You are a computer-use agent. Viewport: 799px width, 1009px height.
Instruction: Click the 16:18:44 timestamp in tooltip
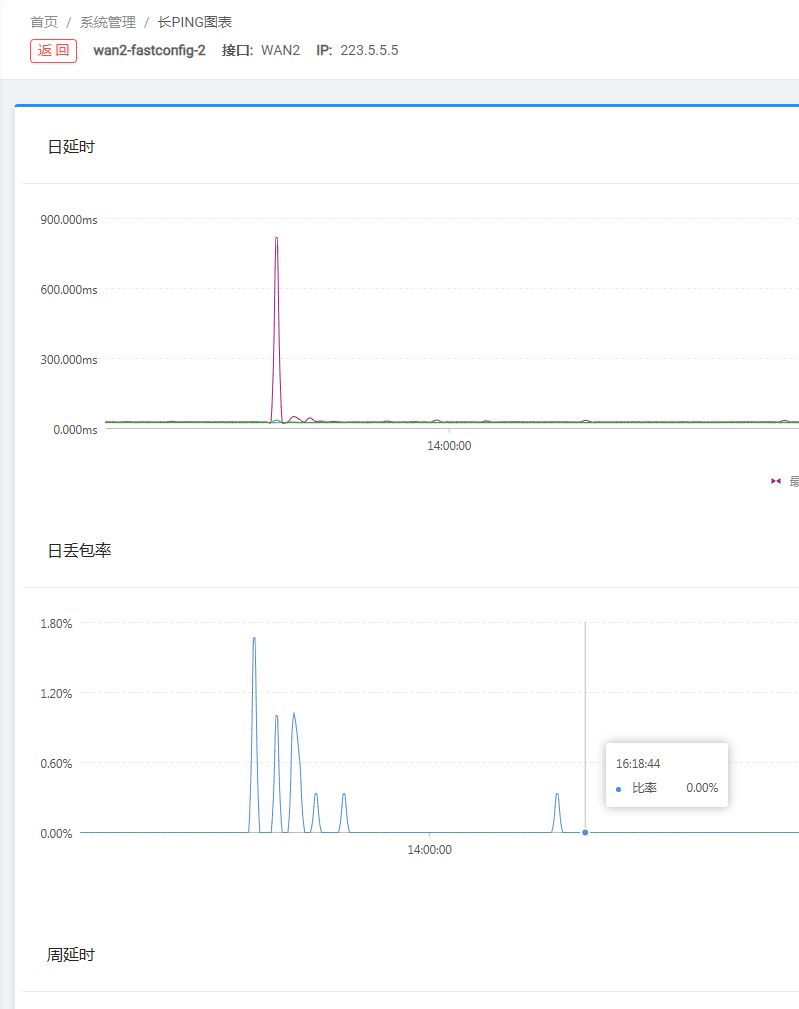click(638, 763)
